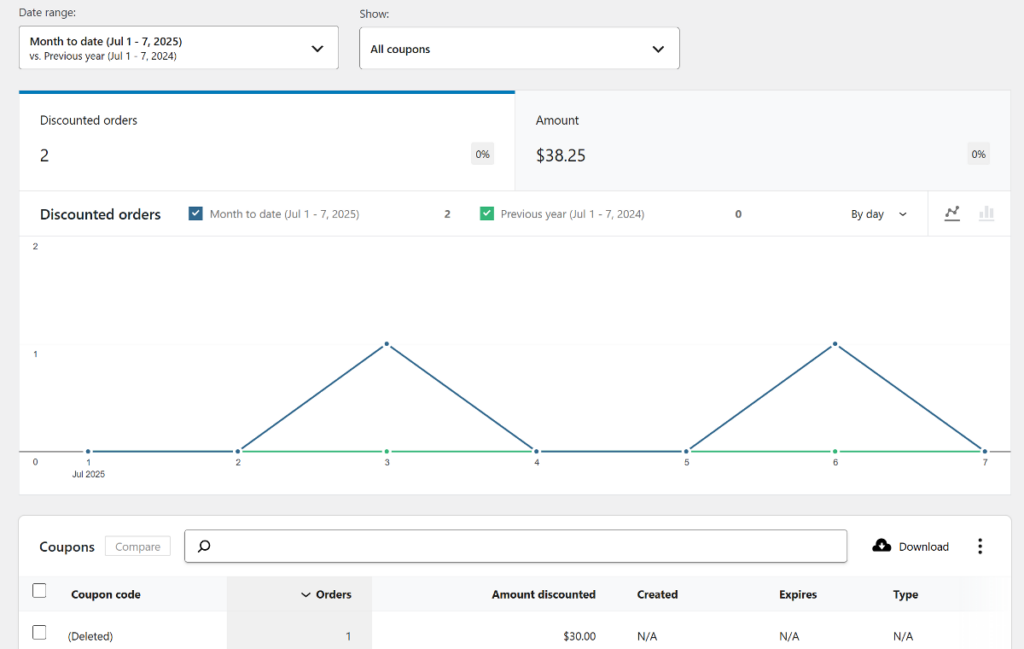The height and width of the screenshot is (649, 1024).
Task: Click the magnifier icon in the search bar
Action: click(205, 546)
